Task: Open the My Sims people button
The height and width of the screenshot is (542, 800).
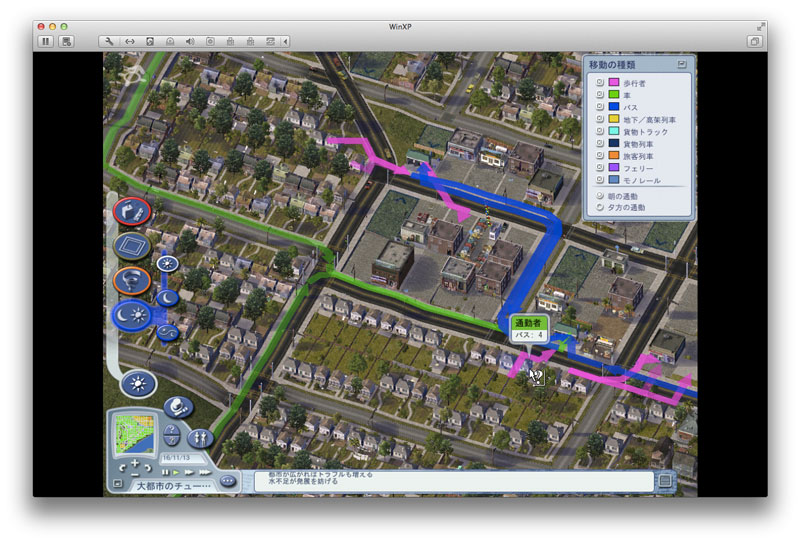Action: [x=199, y=437]
